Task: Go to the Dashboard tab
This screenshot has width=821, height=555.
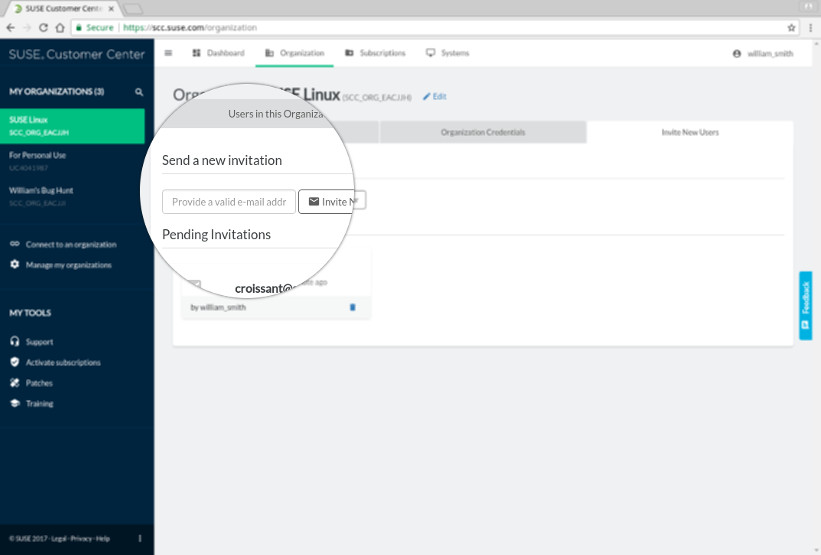Action: tap(218, 53)
